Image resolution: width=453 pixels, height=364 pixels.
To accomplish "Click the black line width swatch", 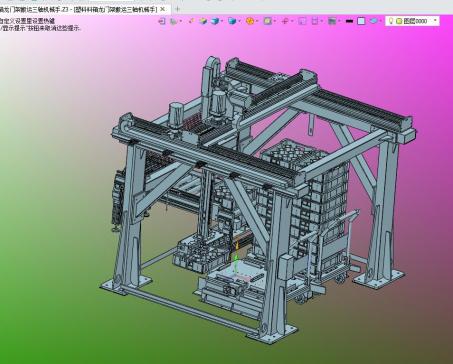I will point(349,21).
